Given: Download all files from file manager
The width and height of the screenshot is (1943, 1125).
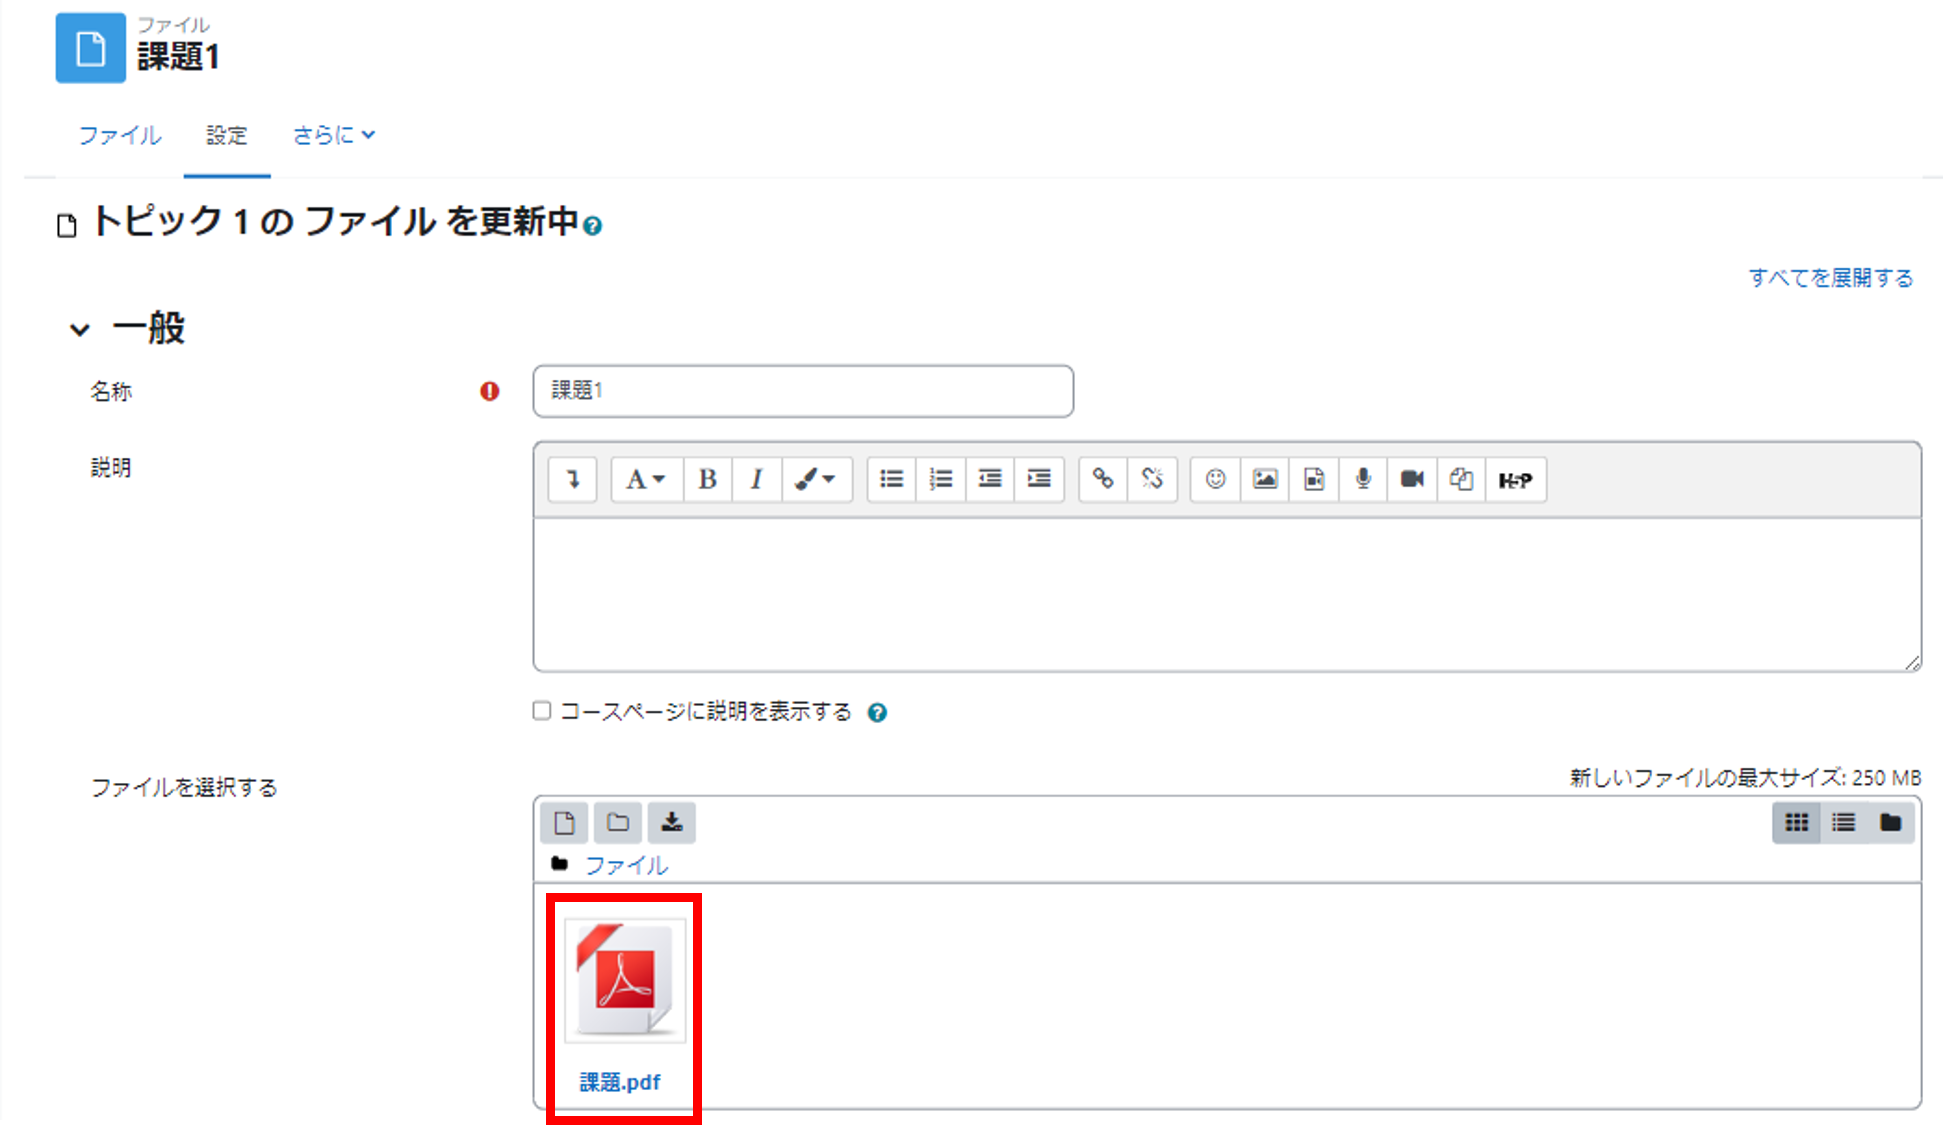Looking at the screenshot, I should tap(672, 823).
